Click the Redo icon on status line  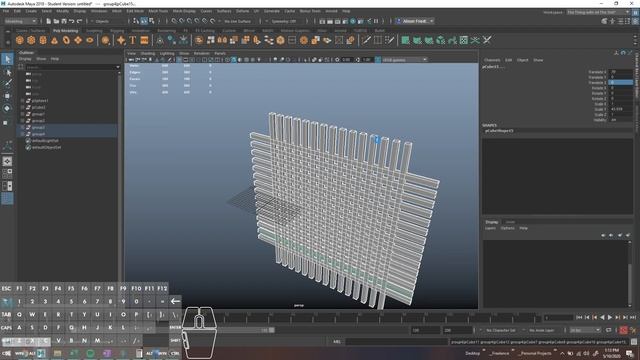(80, 21)
